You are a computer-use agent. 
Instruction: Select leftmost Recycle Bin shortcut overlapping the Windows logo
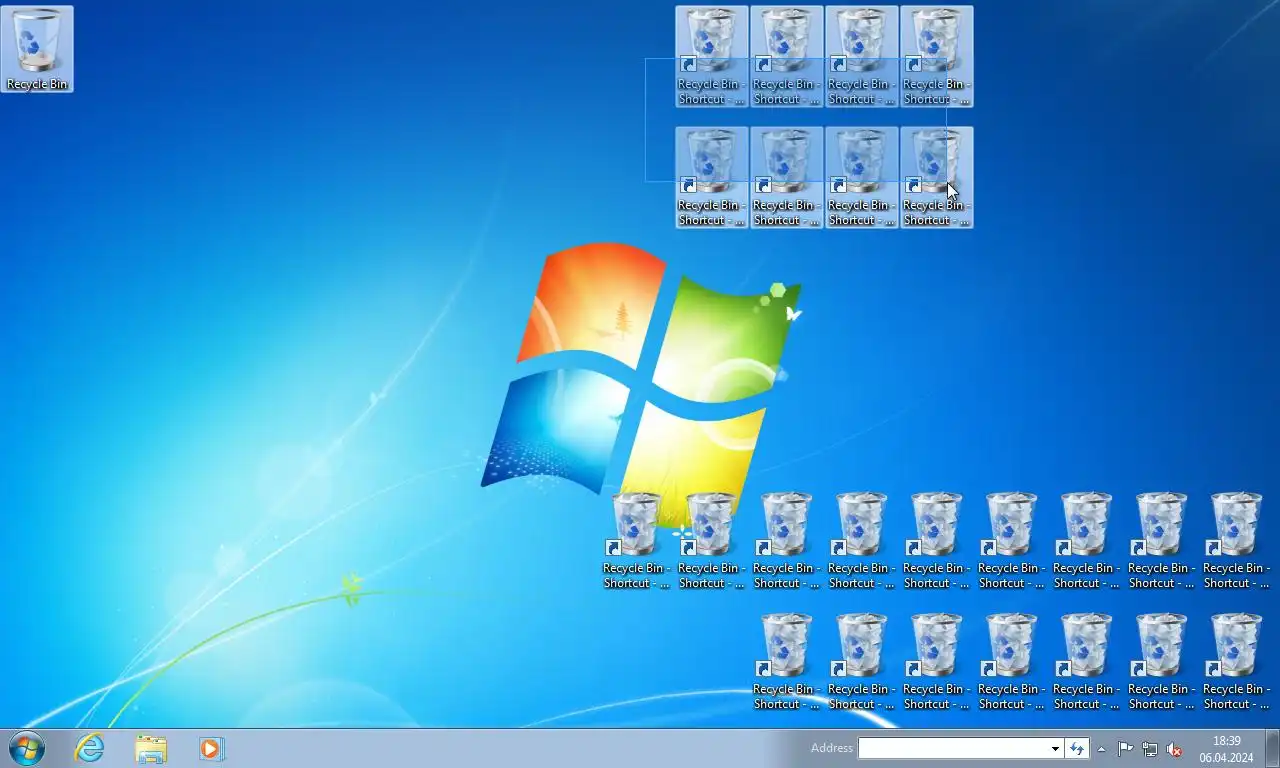637,540
